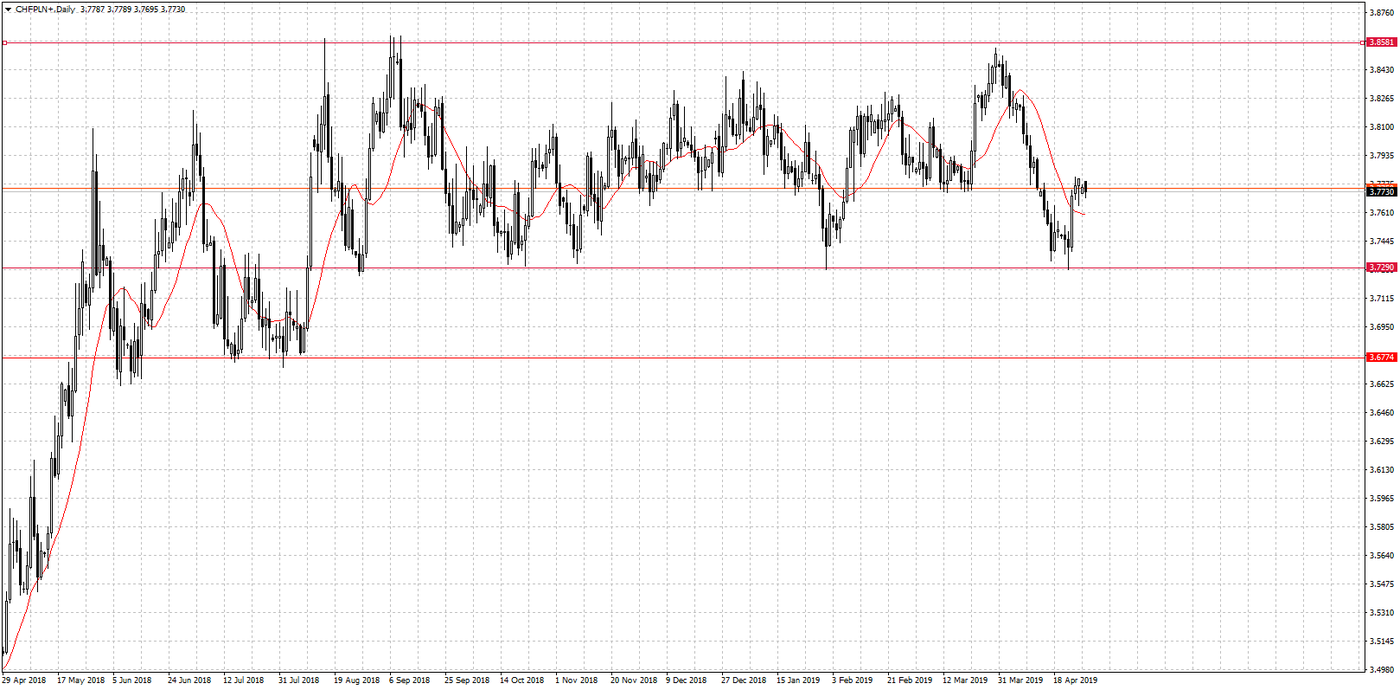Image resolution: width=1400 pixels, height=690 pixels.
Task: Grab the left square handle of 3.8581 line
Action: [x=5, y=43]
